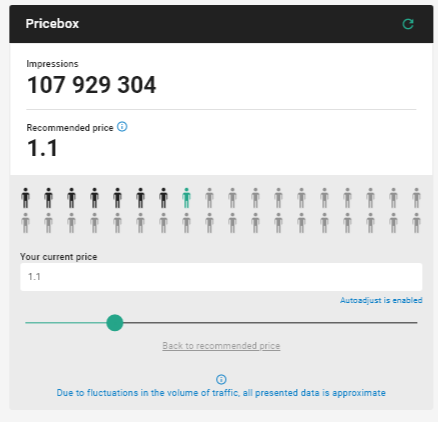438x422 pixels.
Task: Click the last grey person icon in top row
Action: [416, 198]
